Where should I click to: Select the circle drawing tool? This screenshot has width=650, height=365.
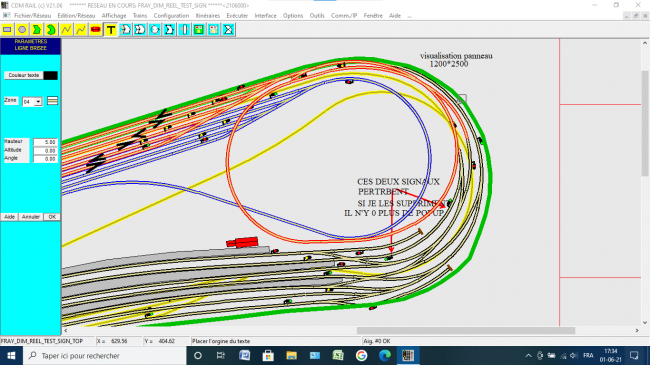(x=22, y=29)
